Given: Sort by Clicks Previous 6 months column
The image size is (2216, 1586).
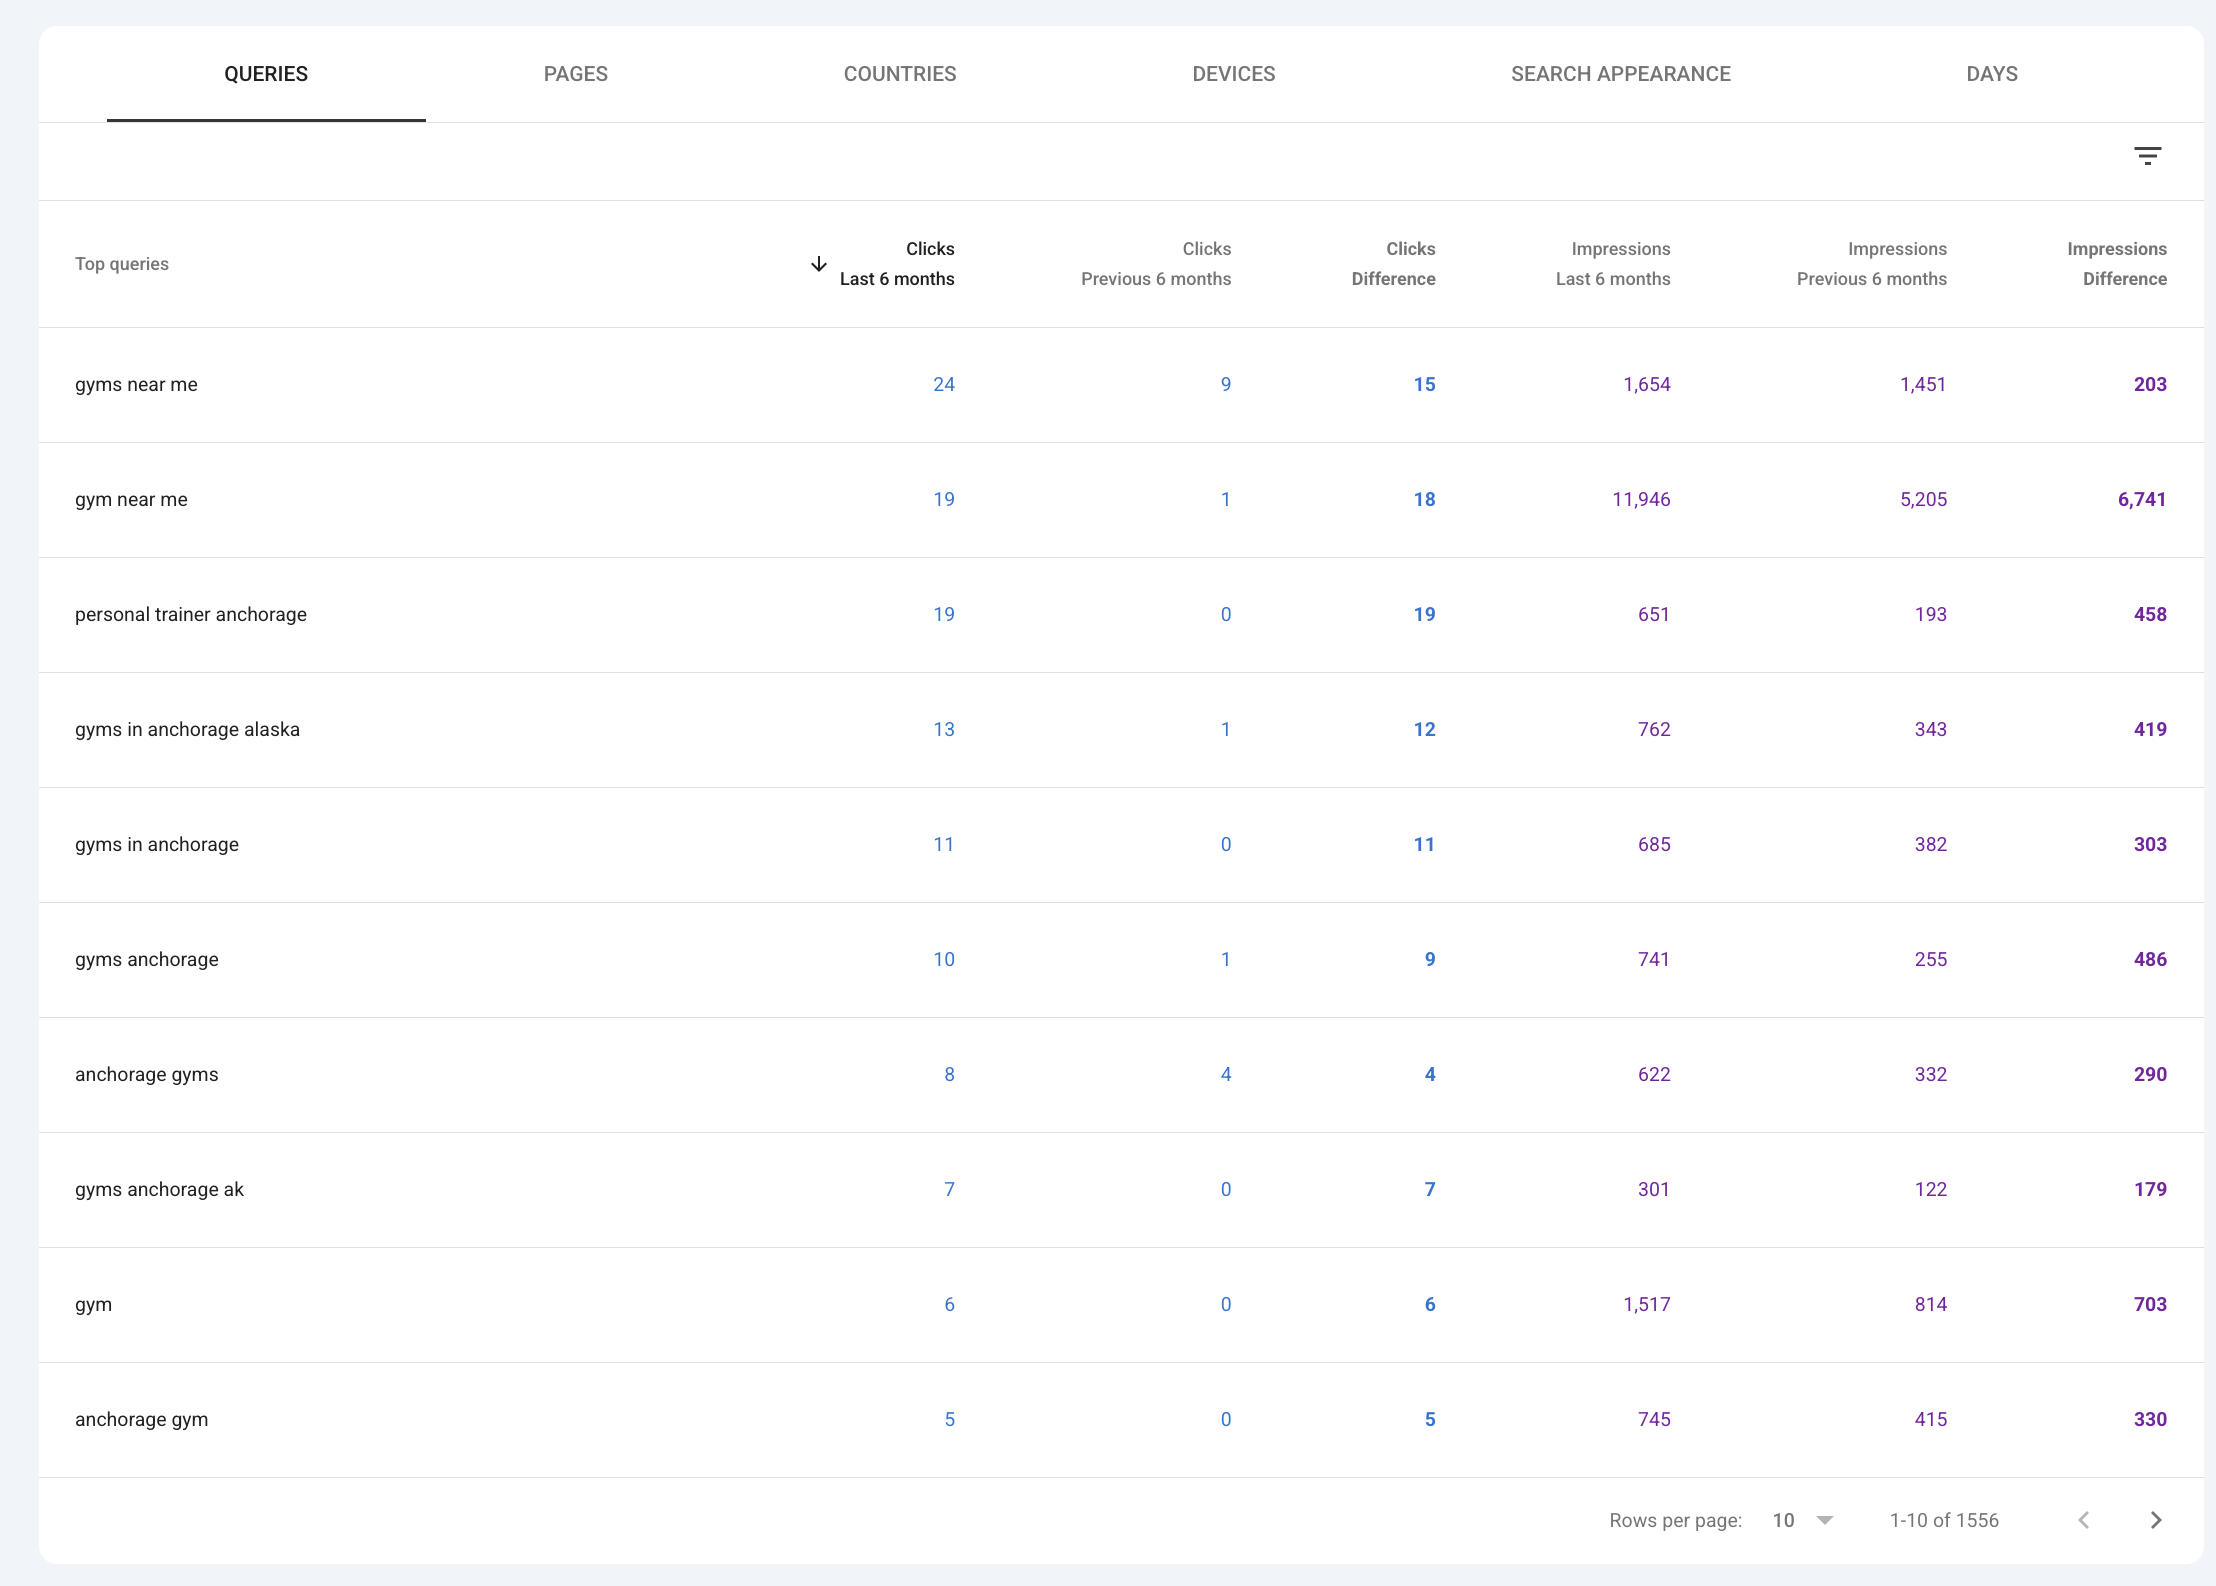Looking at the screenshot, I should pyautogui.click(x=1156, y=264).
